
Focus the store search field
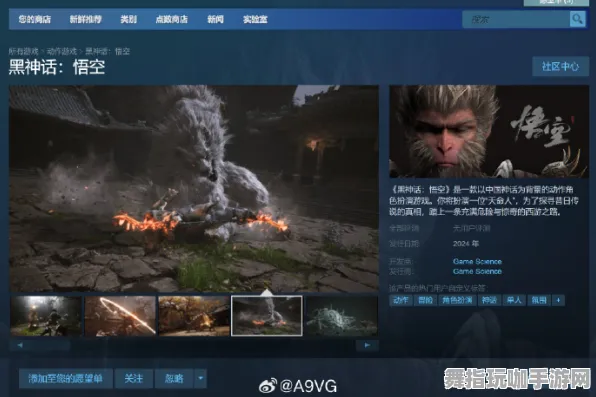point(516,19)
